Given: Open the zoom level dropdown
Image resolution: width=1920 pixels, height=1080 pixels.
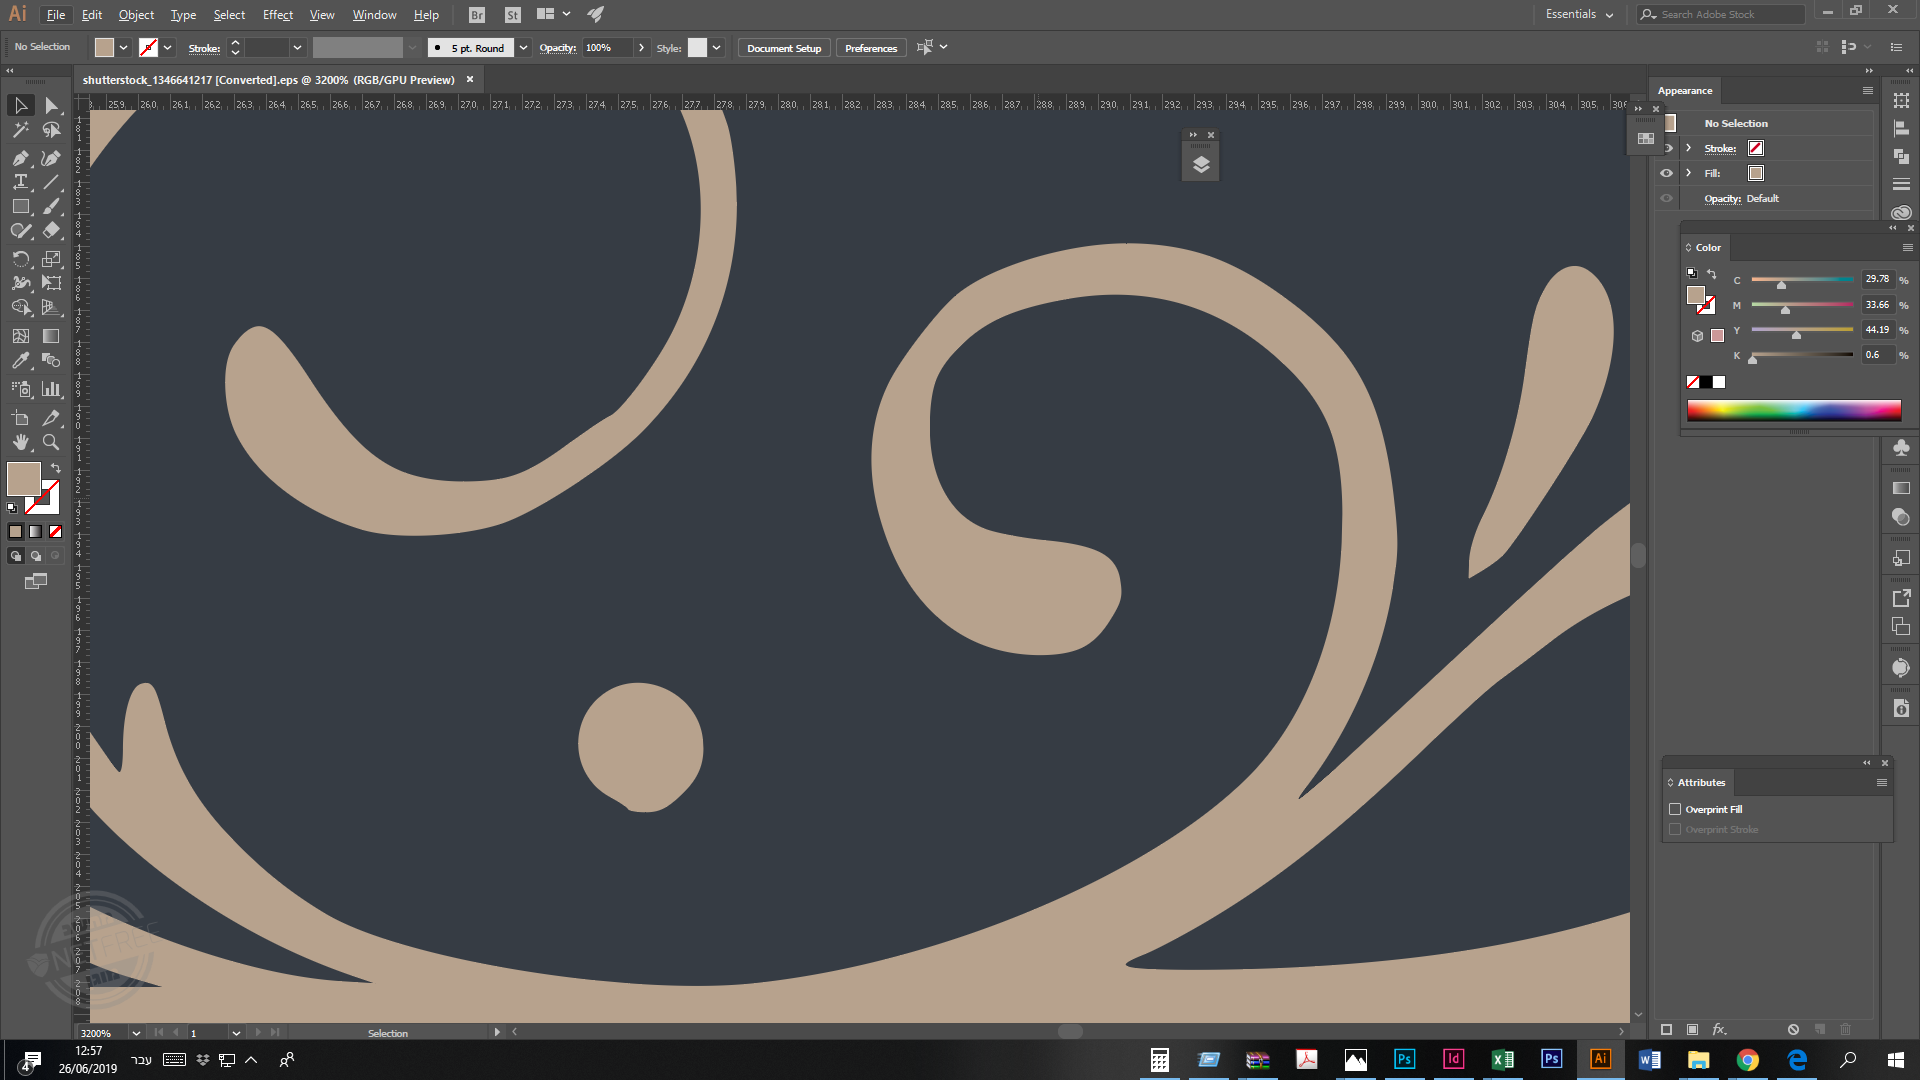Looking at the screenshot, I should click(x=136, y=1033).
